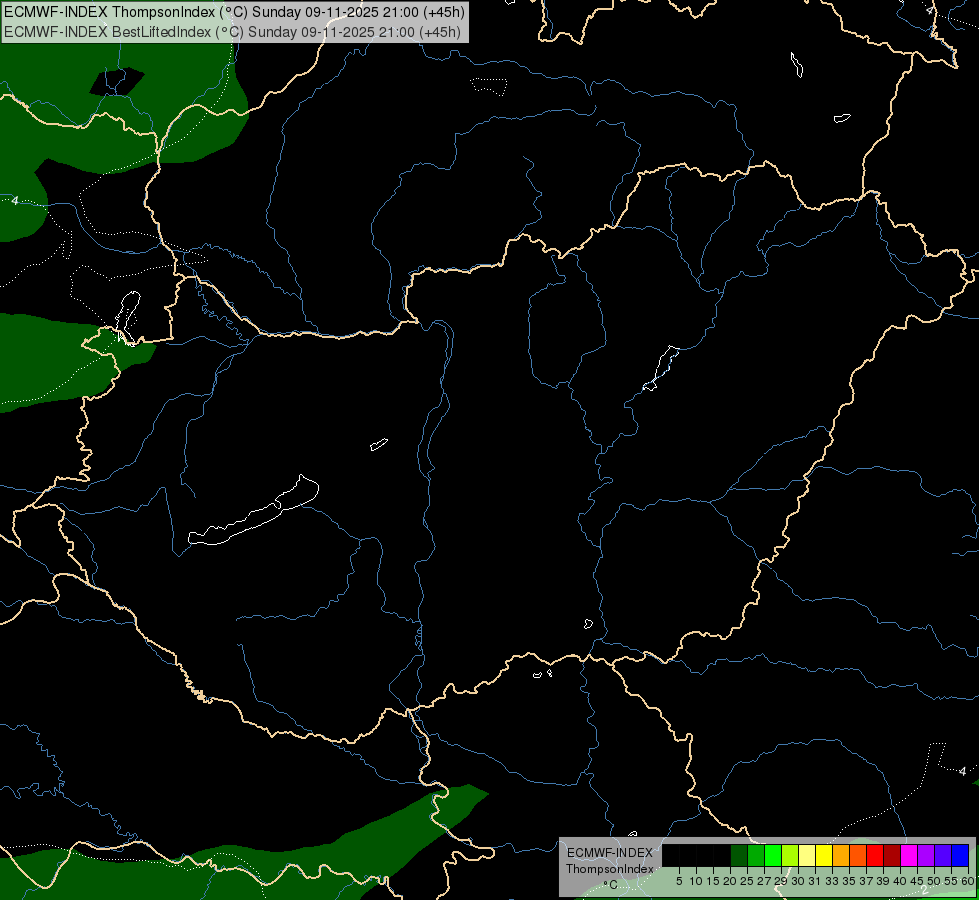Pick the orange 33–35 legend swatch
The width and height of the screenshot is (979, 900).
point(841,855)
